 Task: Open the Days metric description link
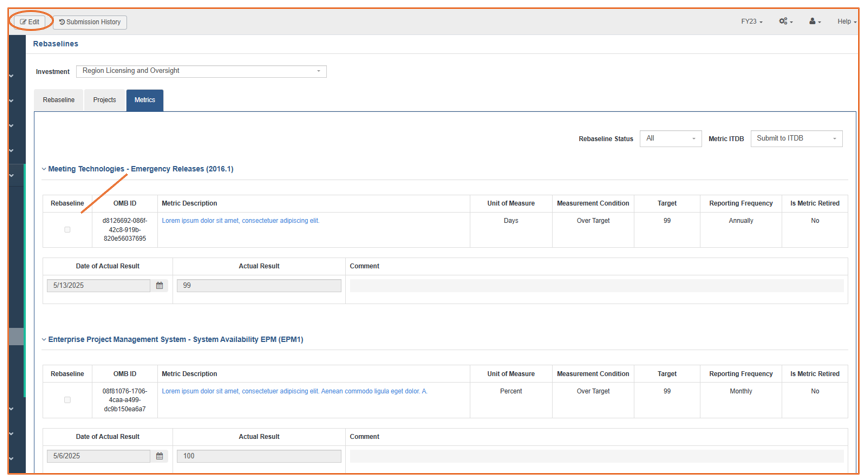(241, 221)
